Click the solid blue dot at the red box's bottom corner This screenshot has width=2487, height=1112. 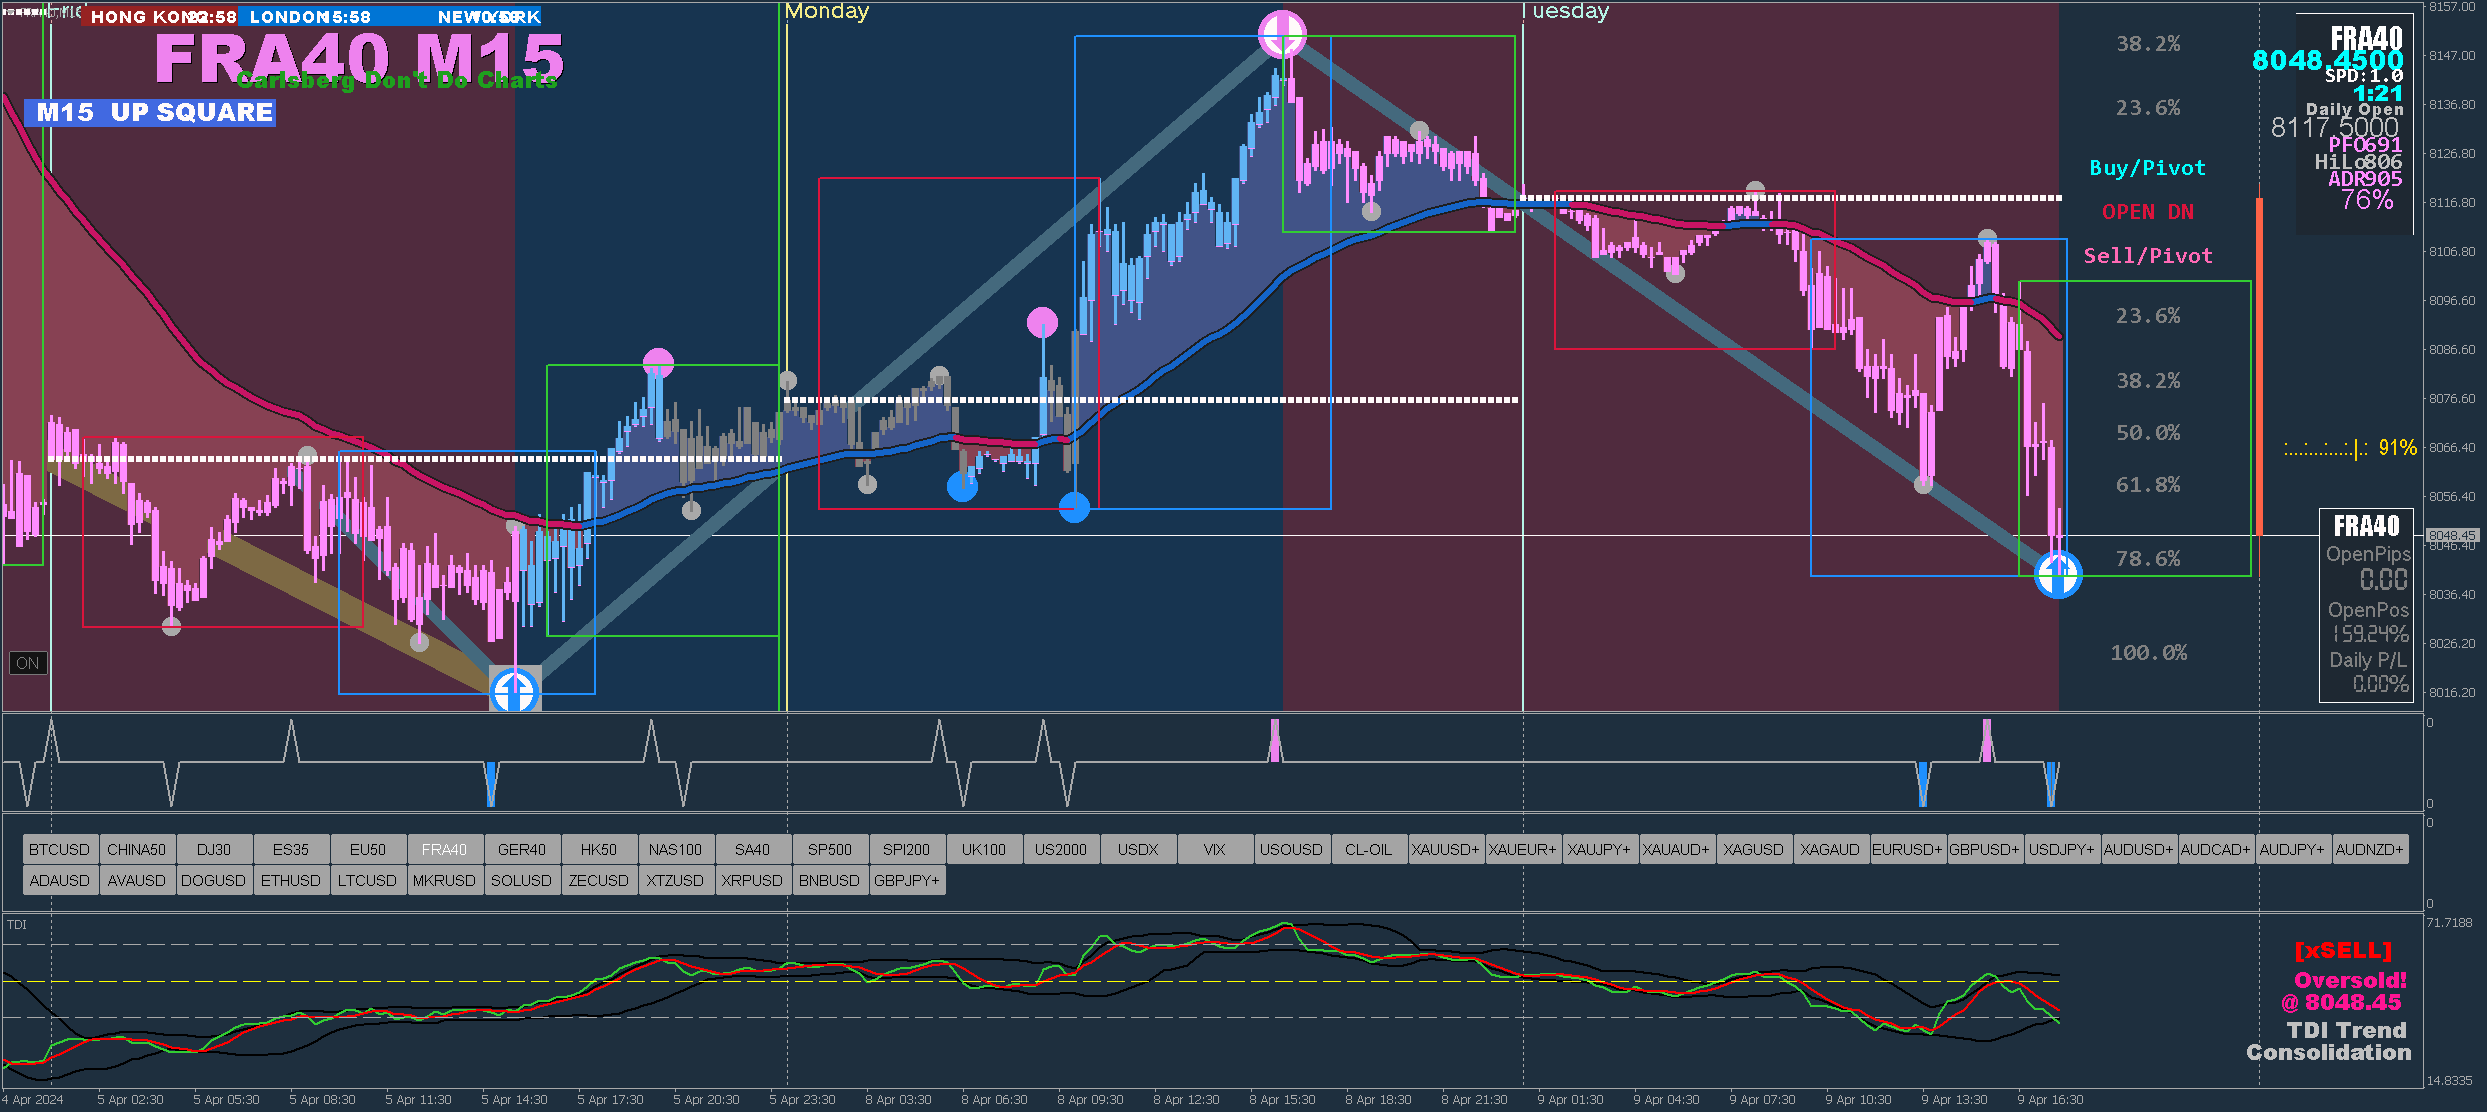pos(1074,508)
